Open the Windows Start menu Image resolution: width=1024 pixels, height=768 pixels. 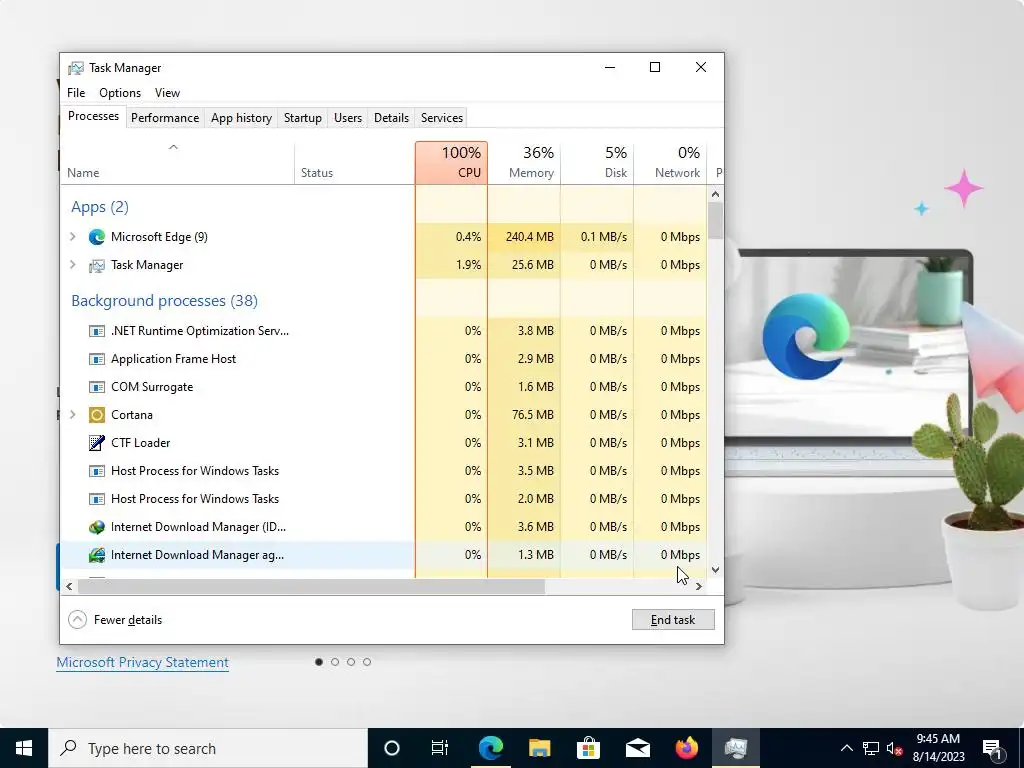click(x=24, y=748)
